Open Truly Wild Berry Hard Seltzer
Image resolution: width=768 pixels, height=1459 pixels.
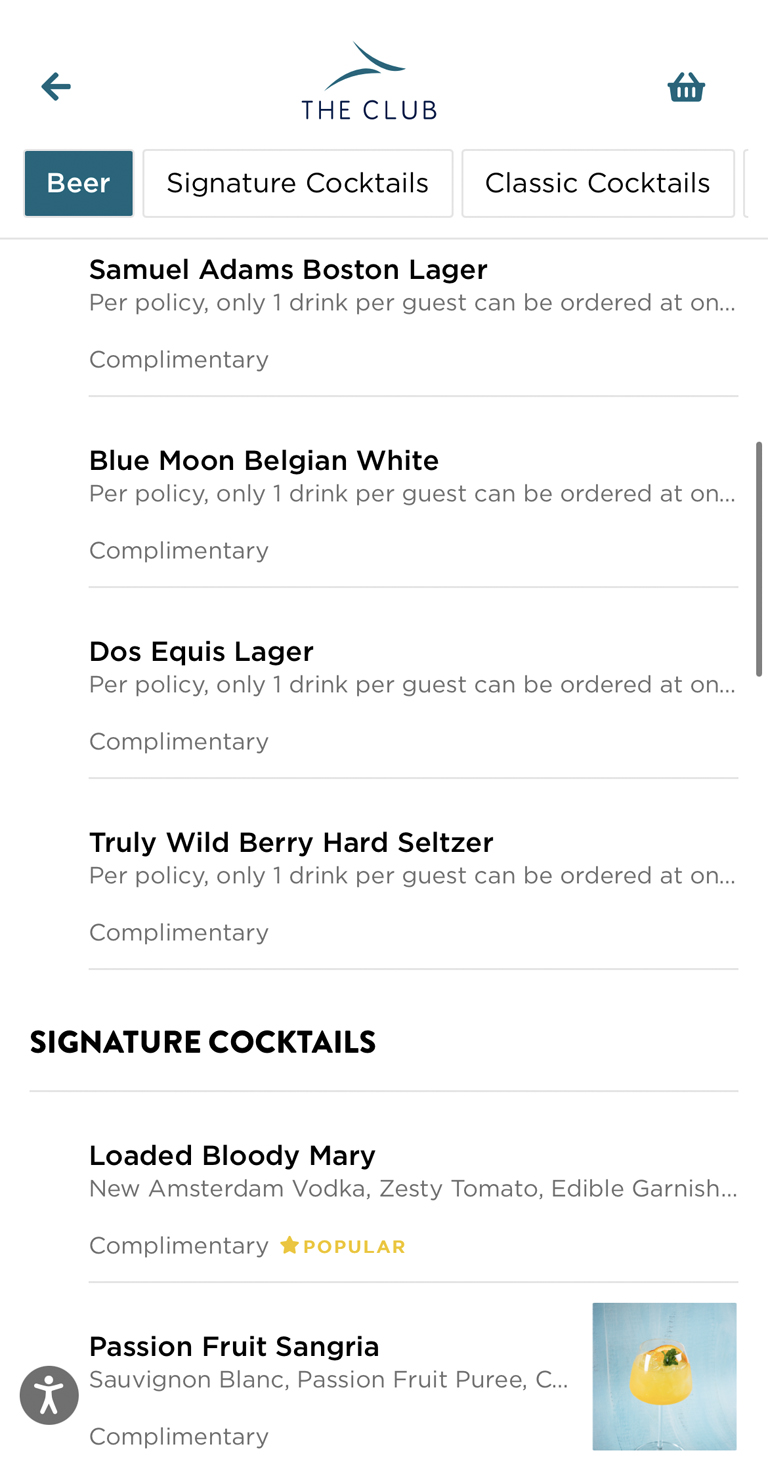point(291,843)
